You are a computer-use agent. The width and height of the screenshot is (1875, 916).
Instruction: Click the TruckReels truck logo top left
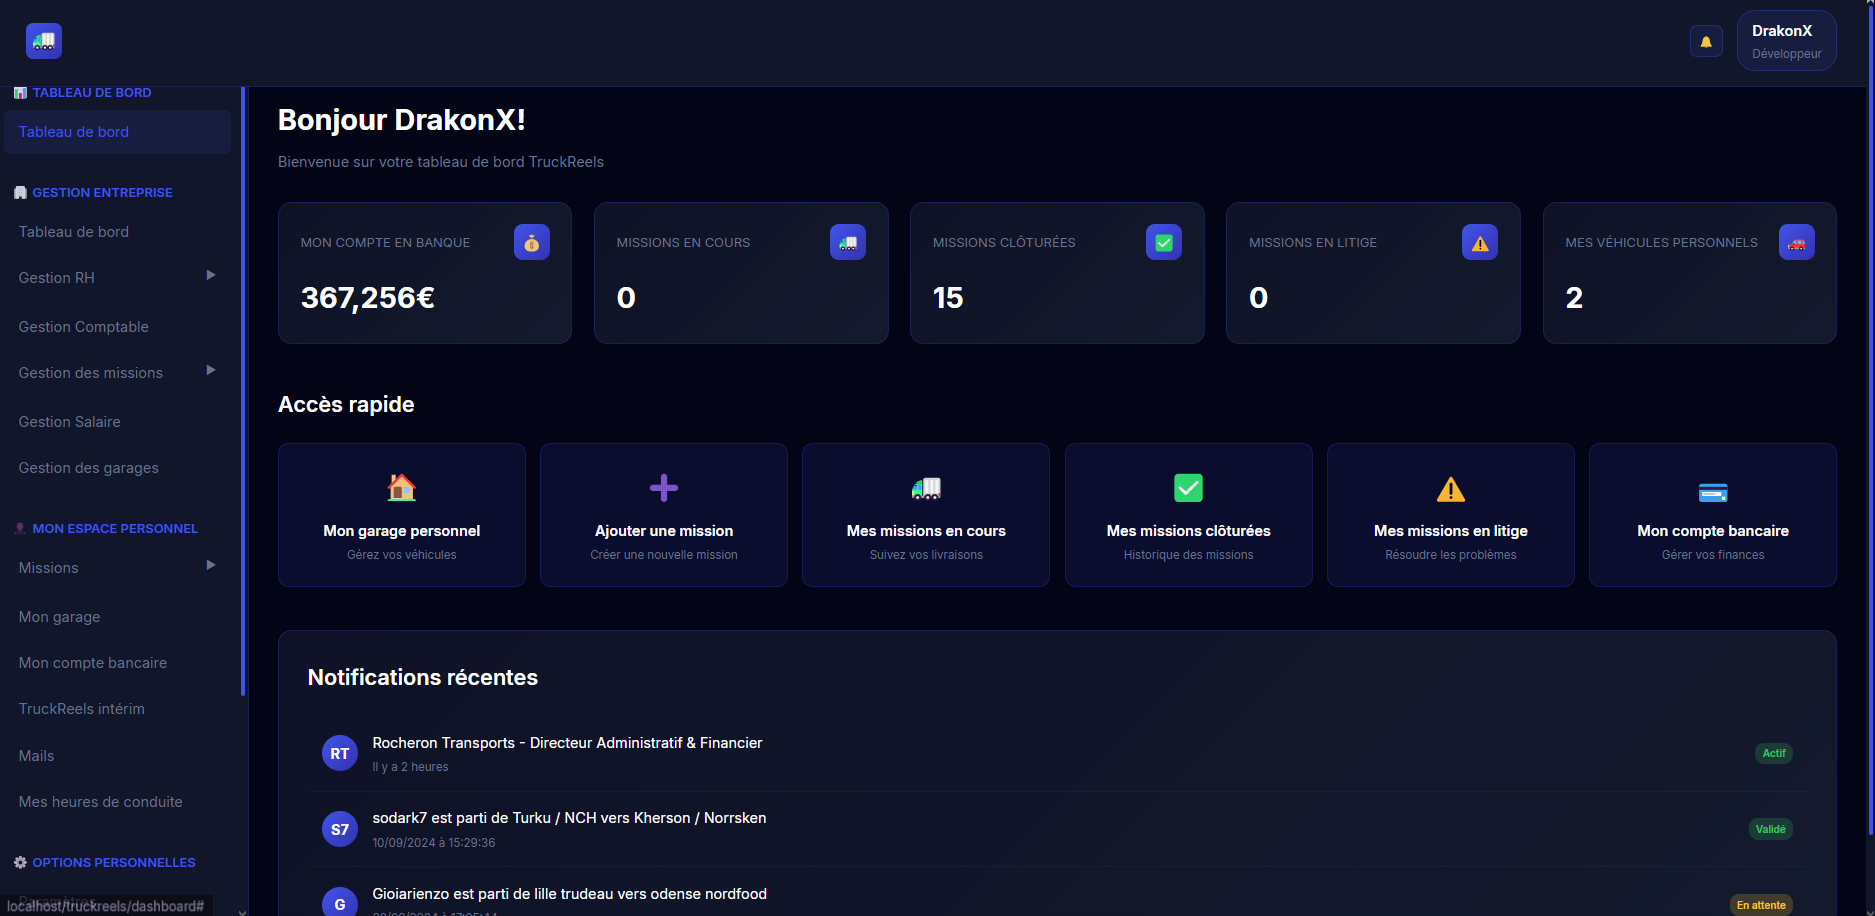coord(43,41)
